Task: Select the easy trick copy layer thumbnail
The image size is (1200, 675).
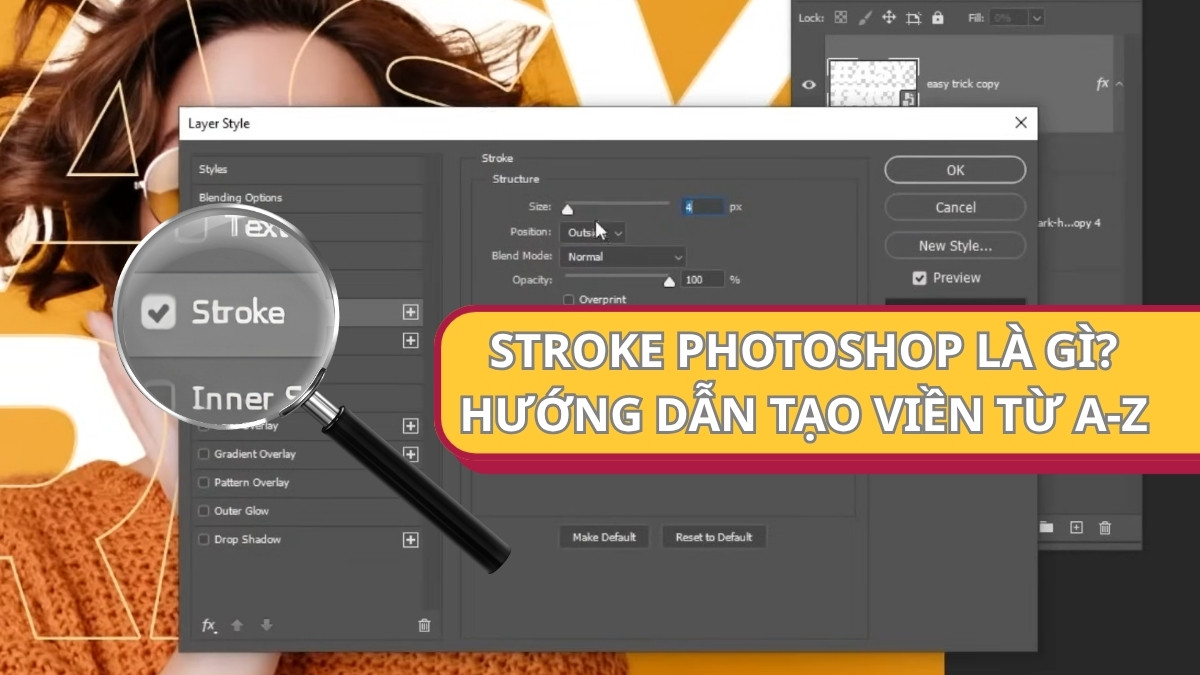Action: coord(873,84)
